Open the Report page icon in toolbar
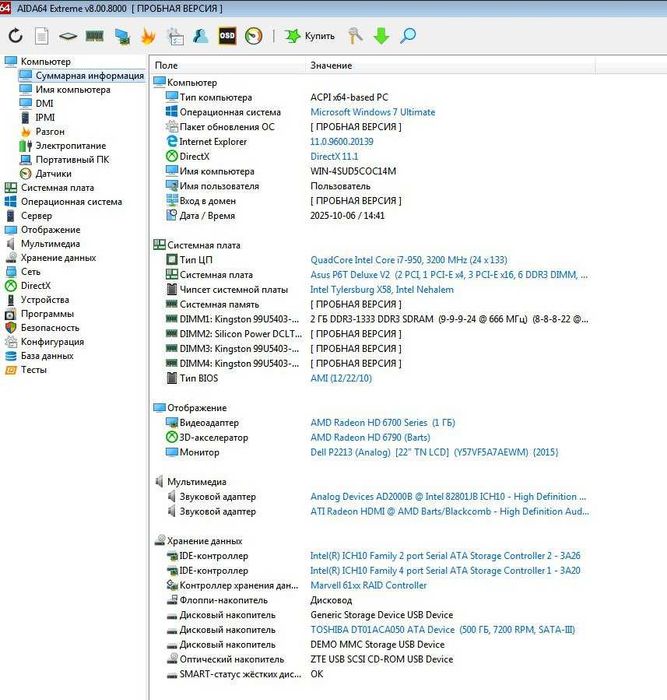 point(42,36)
